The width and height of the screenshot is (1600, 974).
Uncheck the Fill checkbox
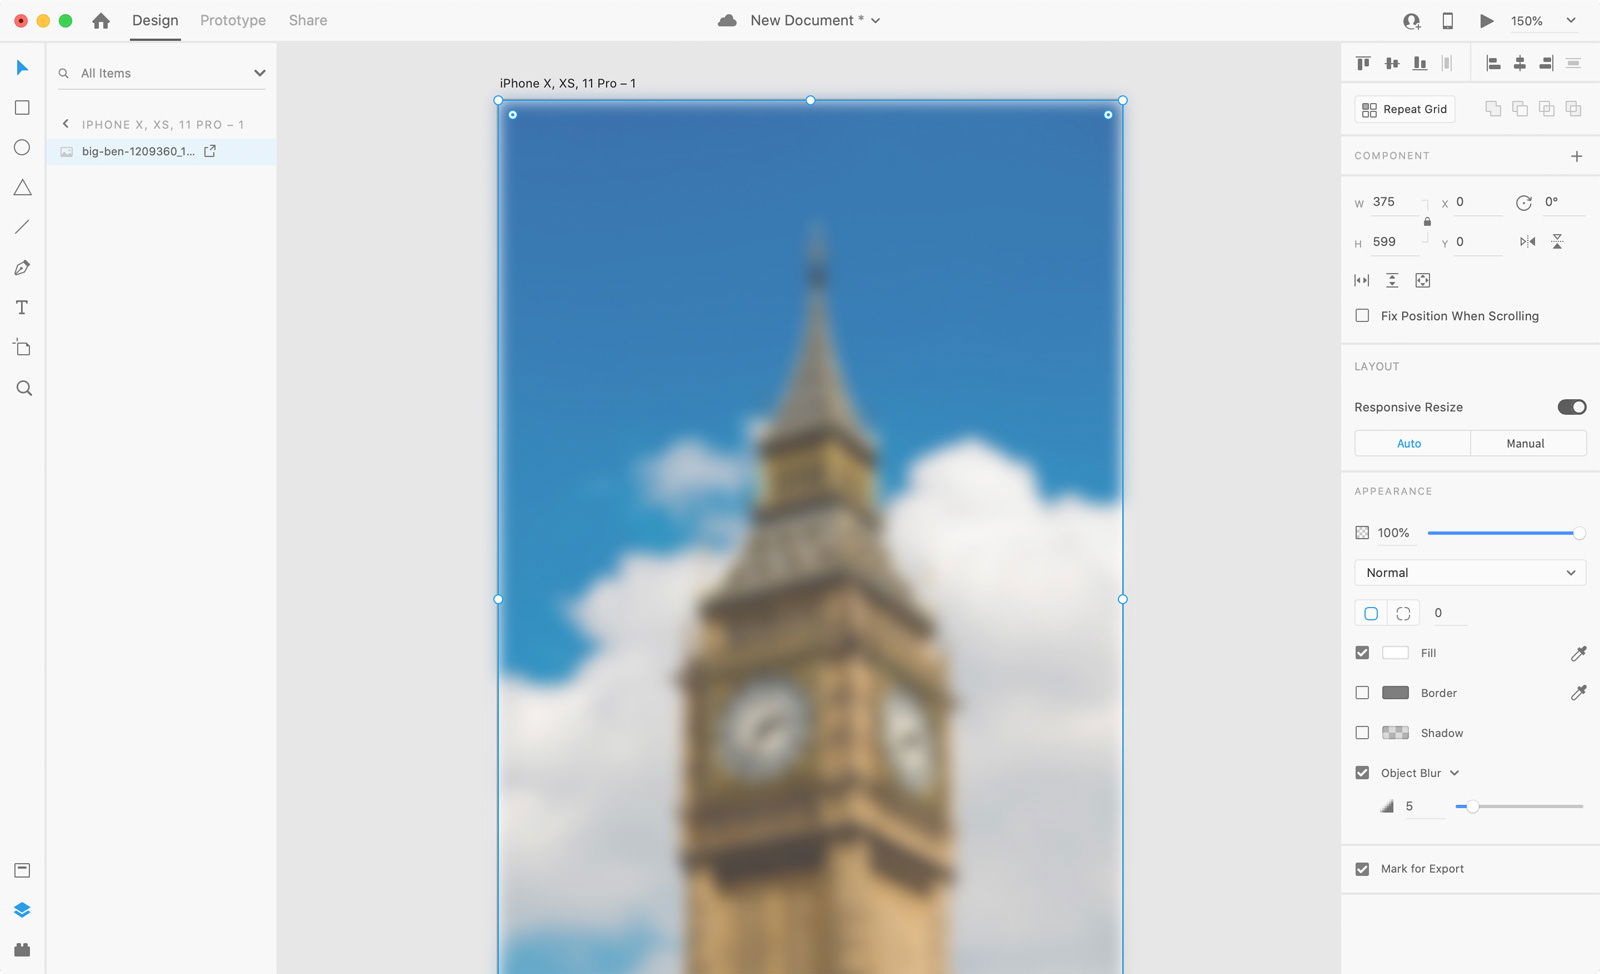(x=1362, y=653)
